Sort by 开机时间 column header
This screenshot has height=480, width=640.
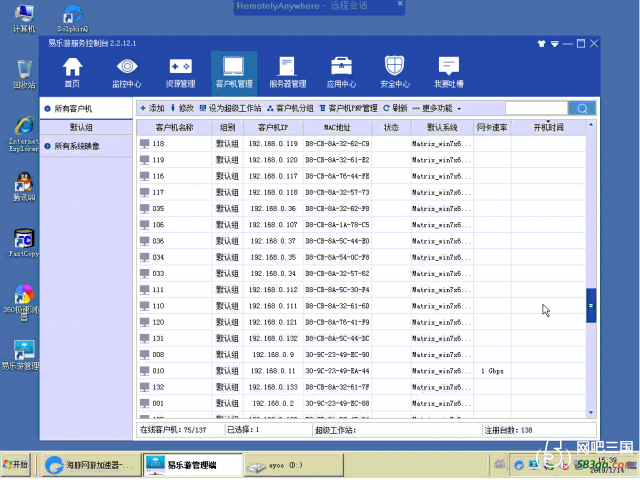pos(548,127)
